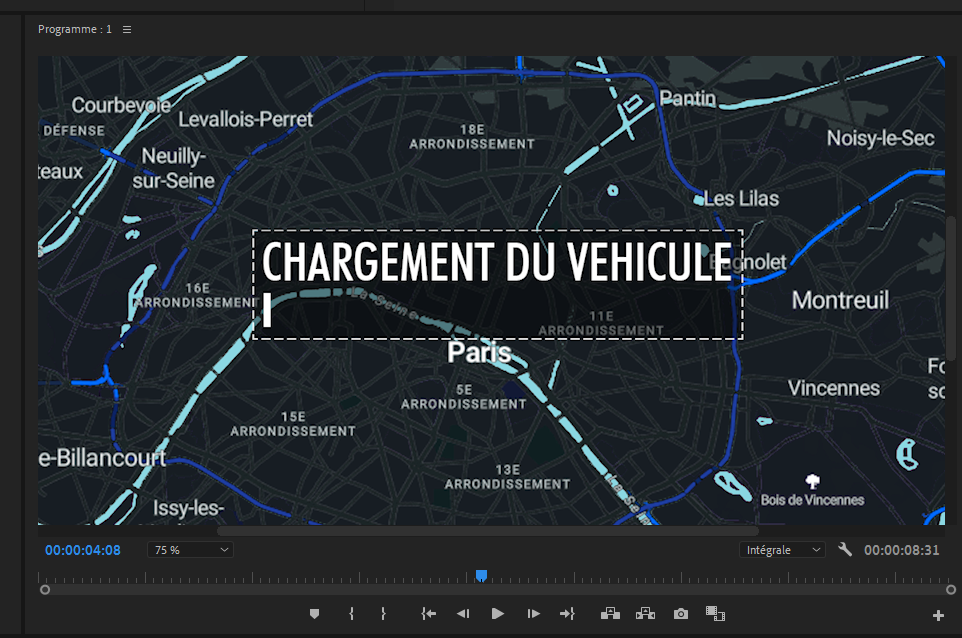Click the Mark Out bracket icon

click(383, 614)
